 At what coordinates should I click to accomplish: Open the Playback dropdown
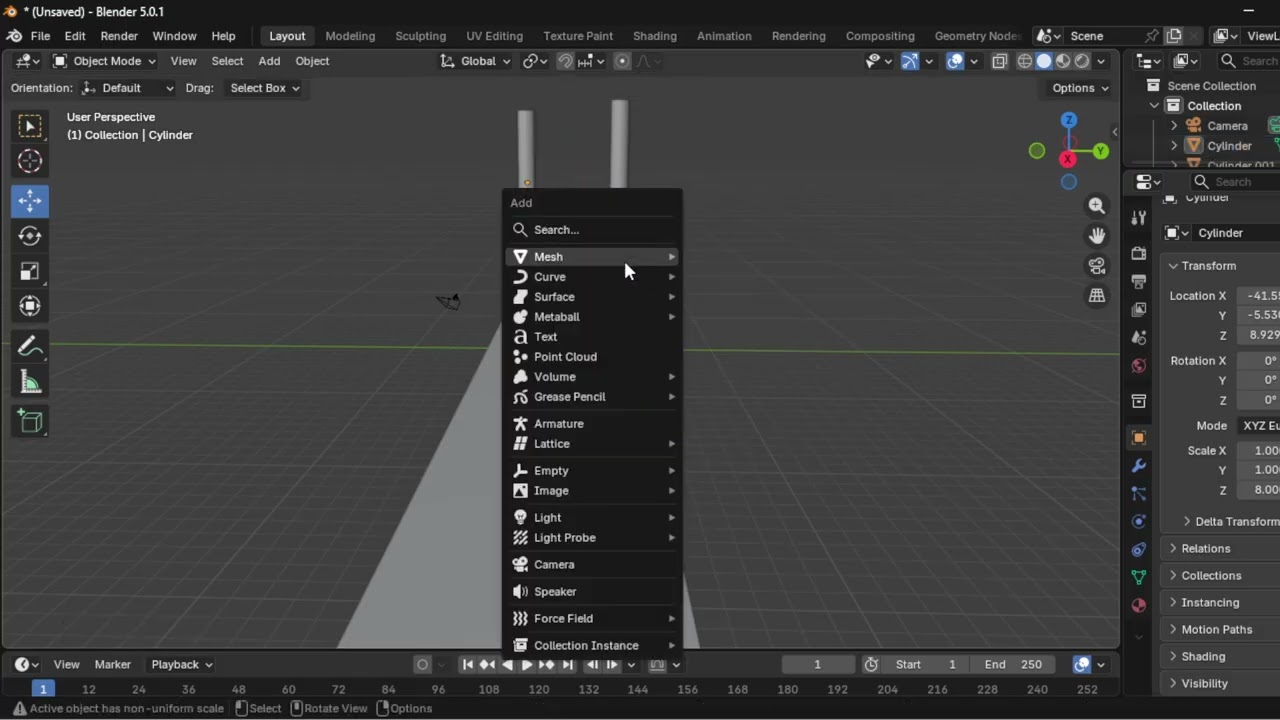pyautogui.click(x=182, y=664)
